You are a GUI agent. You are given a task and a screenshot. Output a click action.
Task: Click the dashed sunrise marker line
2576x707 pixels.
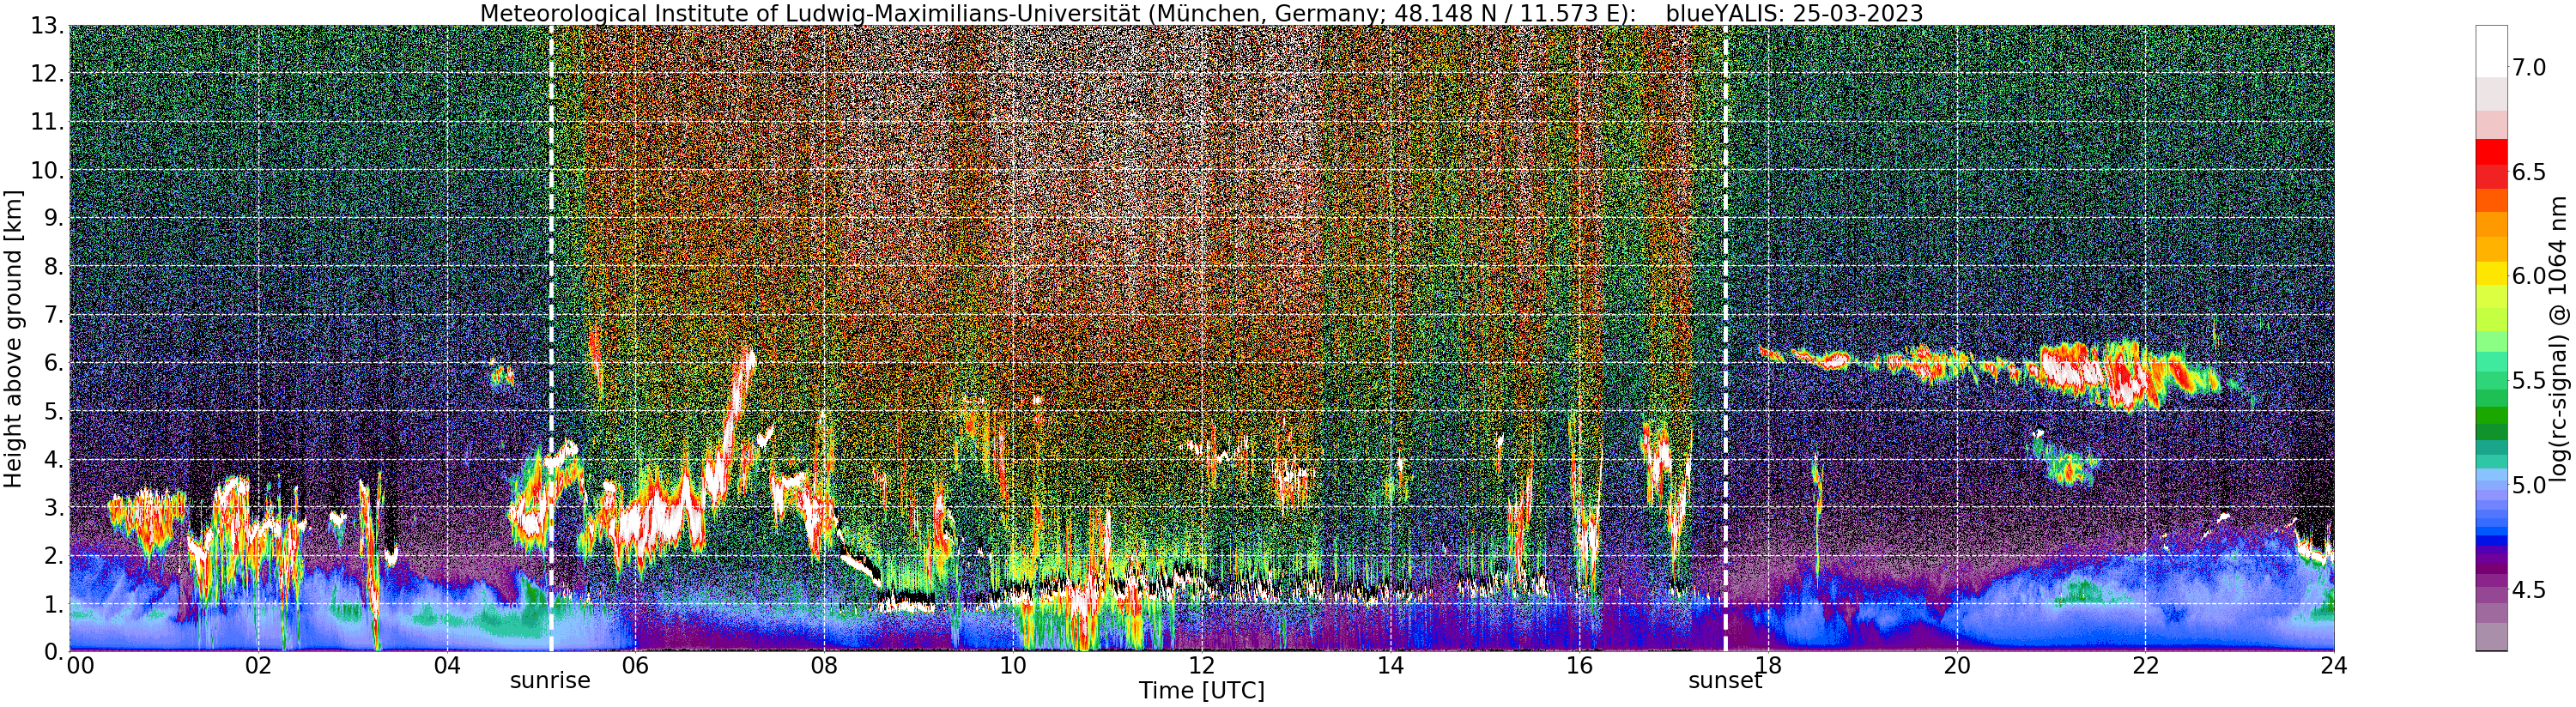coord(551,338)
